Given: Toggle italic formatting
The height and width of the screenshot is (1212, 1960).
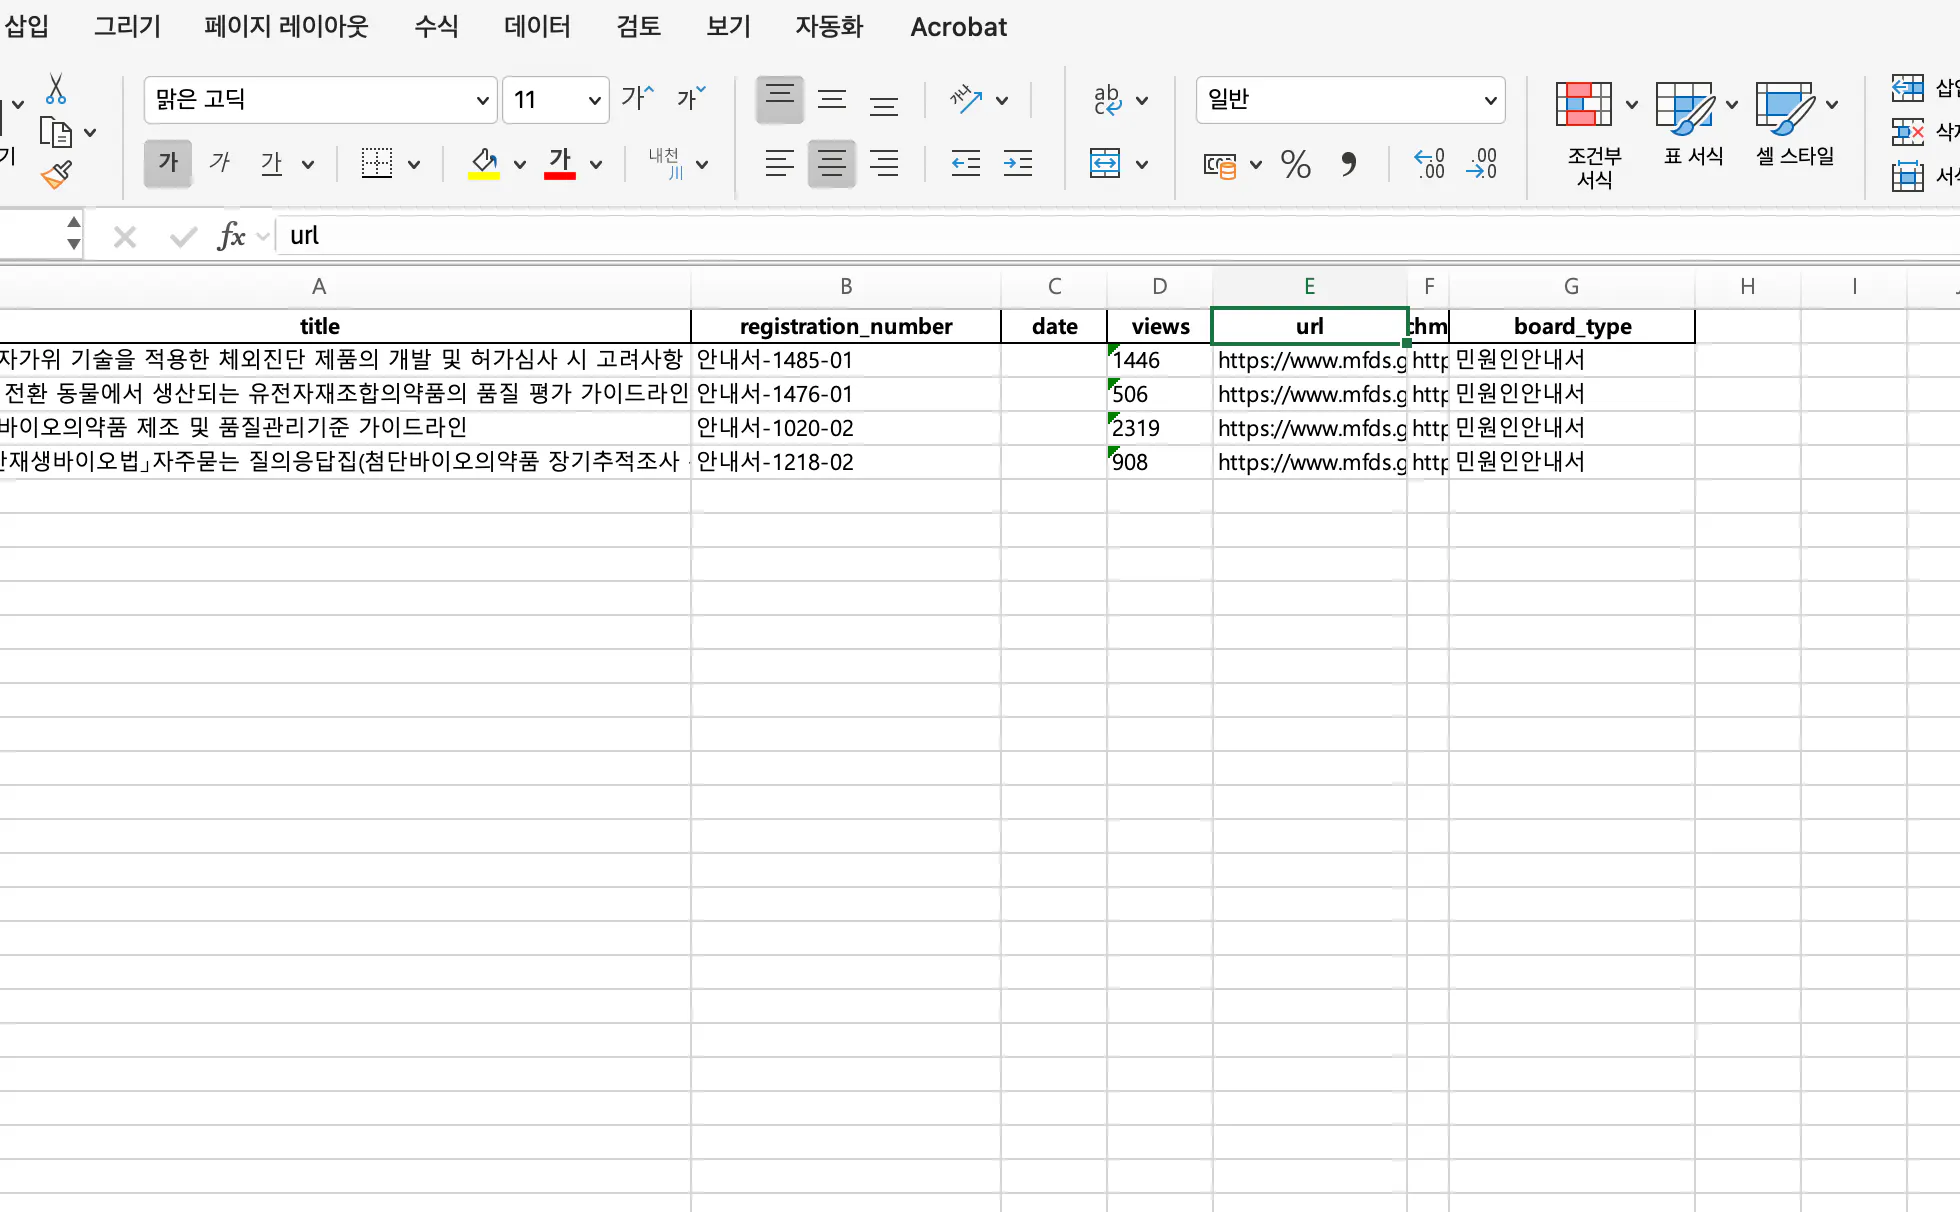Looking at the screenshot, I should pyautogui.click(x=219, y=163).
